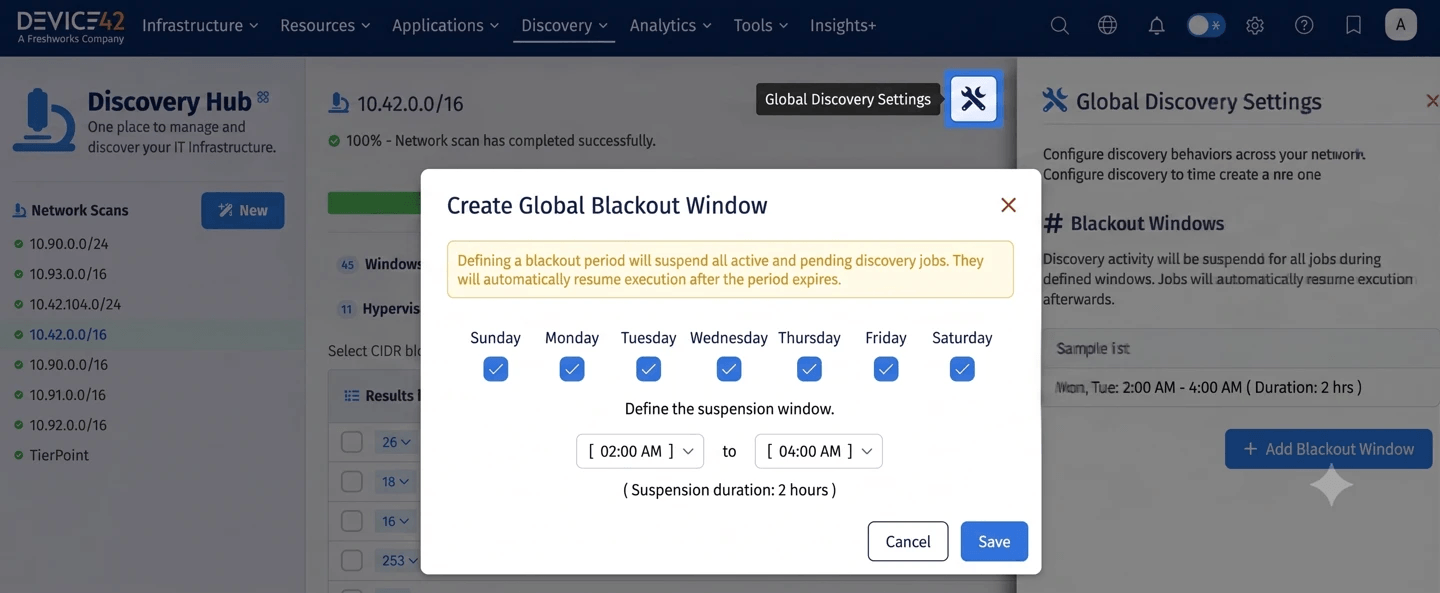1440x593 pixels.
Task: Open the Resources menu
Action: point(325,26)
